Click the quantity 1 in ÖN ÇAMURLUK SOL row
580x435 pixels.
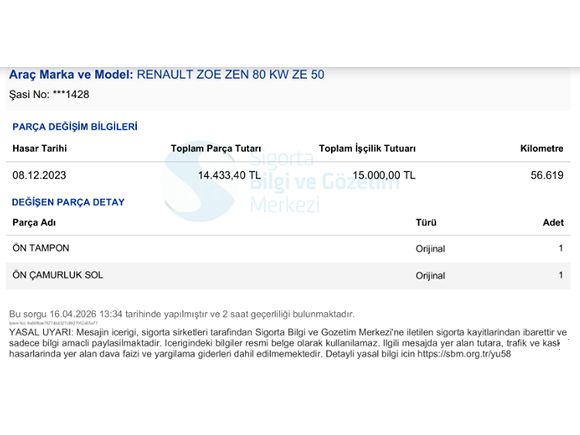561,275
